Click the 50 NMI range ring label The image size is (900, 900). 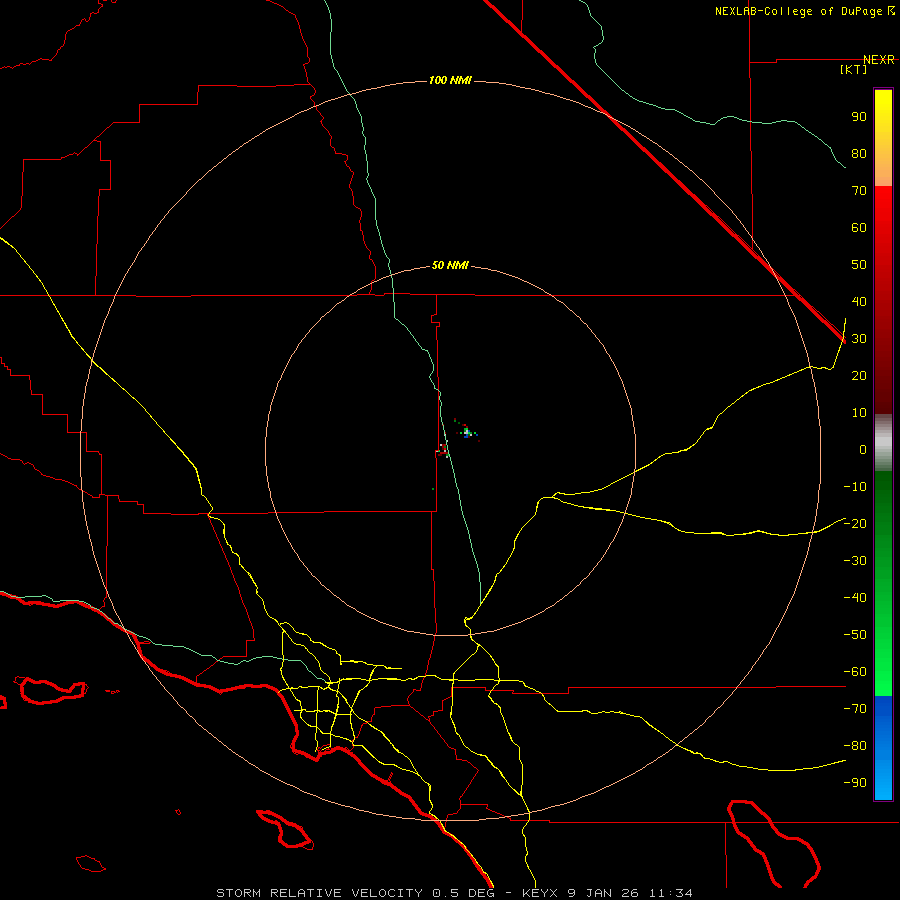450,265
